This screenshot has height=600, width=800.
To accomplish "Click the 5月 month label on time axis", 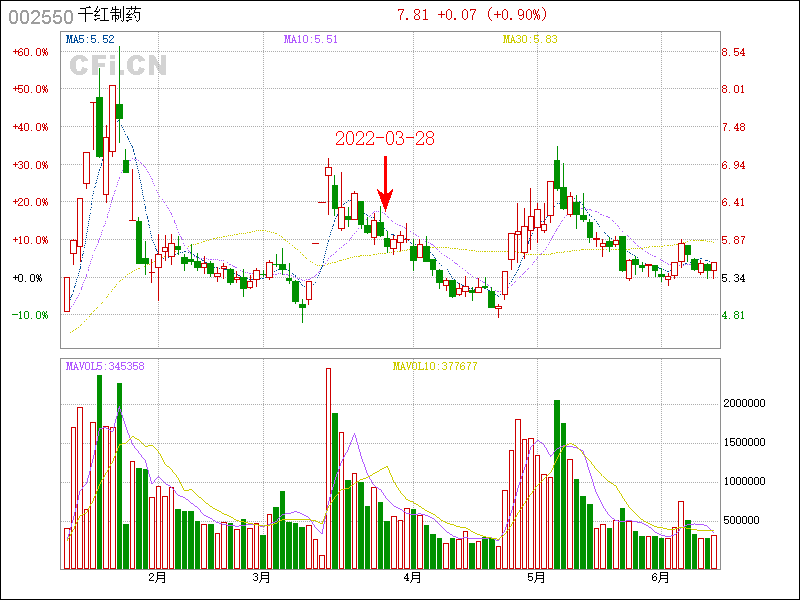I will pyautogui.click(x=535, y=578).
